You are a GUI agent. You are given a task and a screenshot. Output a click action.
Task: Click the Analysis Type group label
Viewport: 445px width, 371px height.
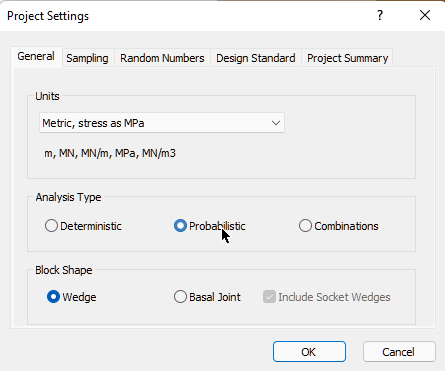68,197
